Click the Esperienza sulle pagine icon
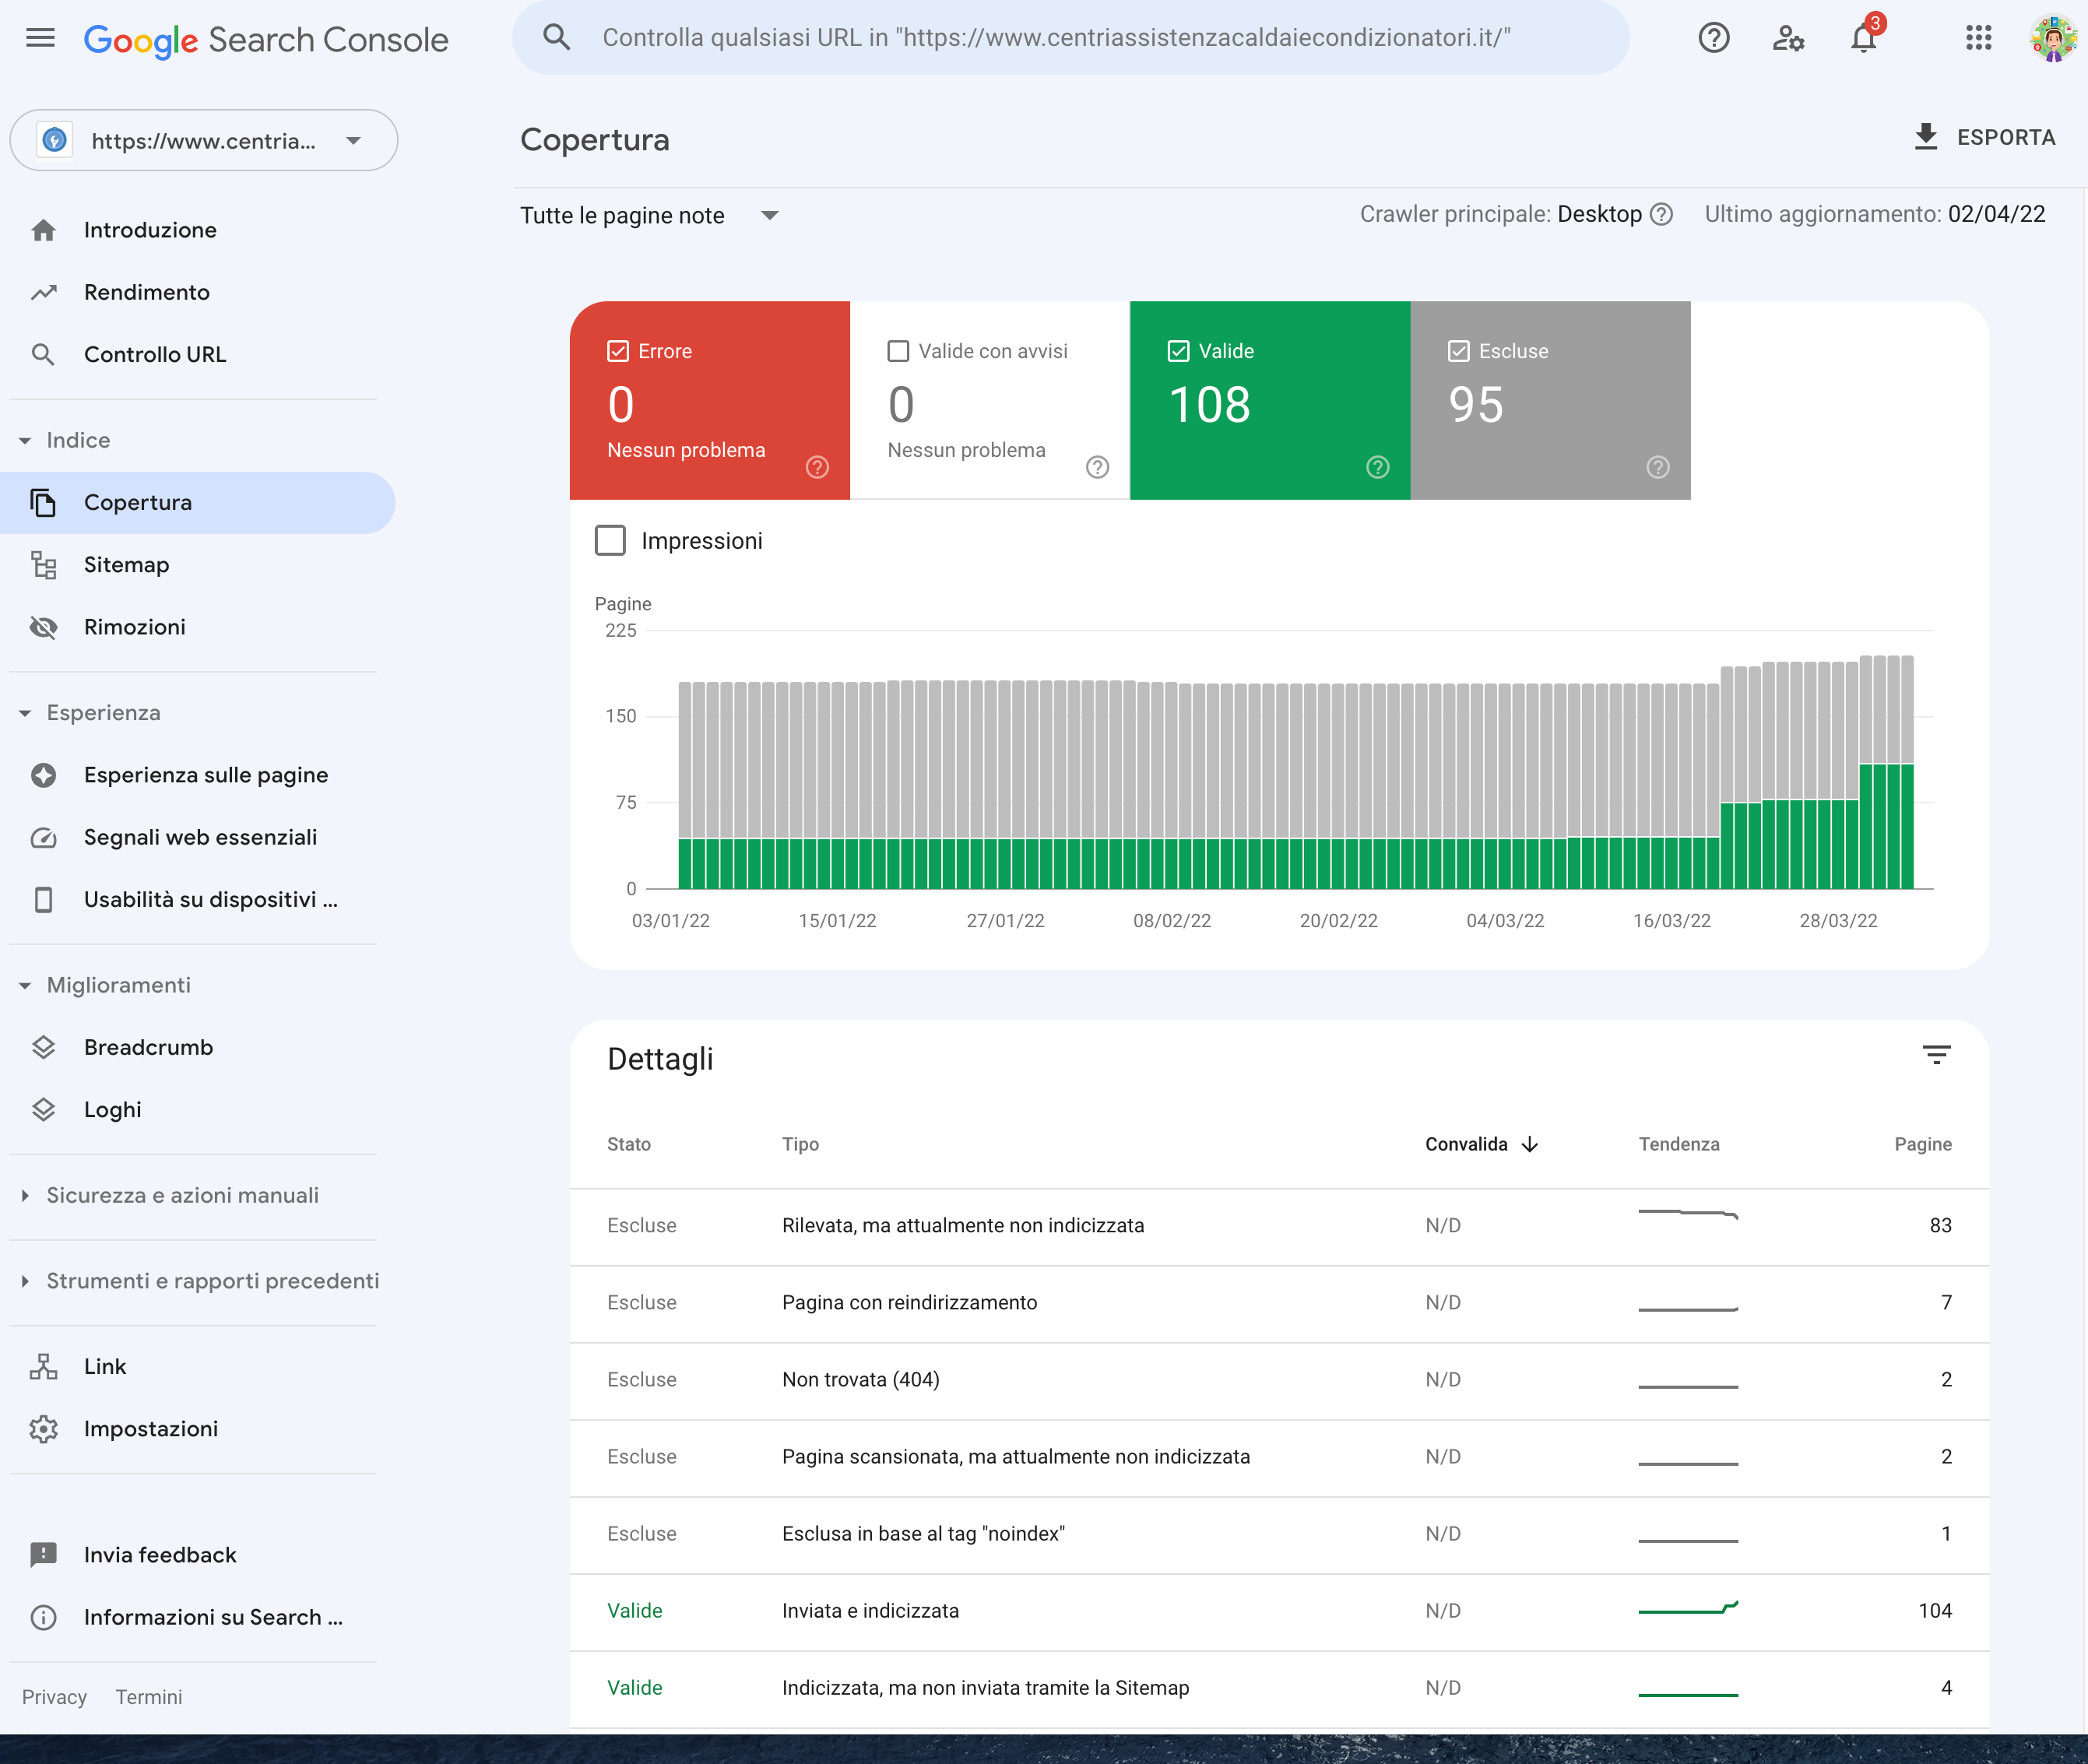This screenshot has height=1764, width=2088. [x=43, y=775]
